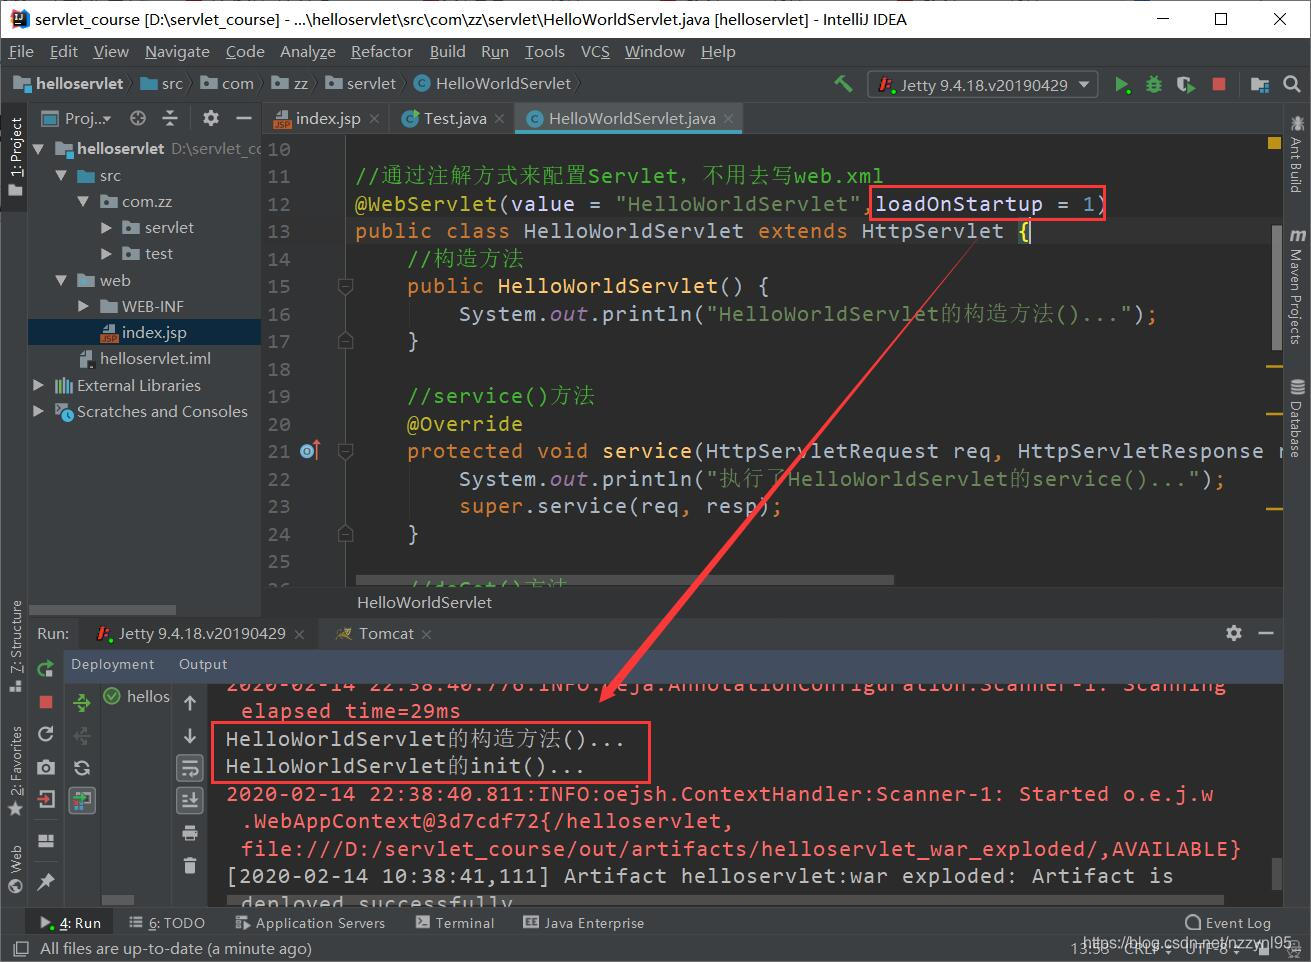Open Application Servers tool window
The height and width of the screenshot is (962, 1311).
point(311,923)
